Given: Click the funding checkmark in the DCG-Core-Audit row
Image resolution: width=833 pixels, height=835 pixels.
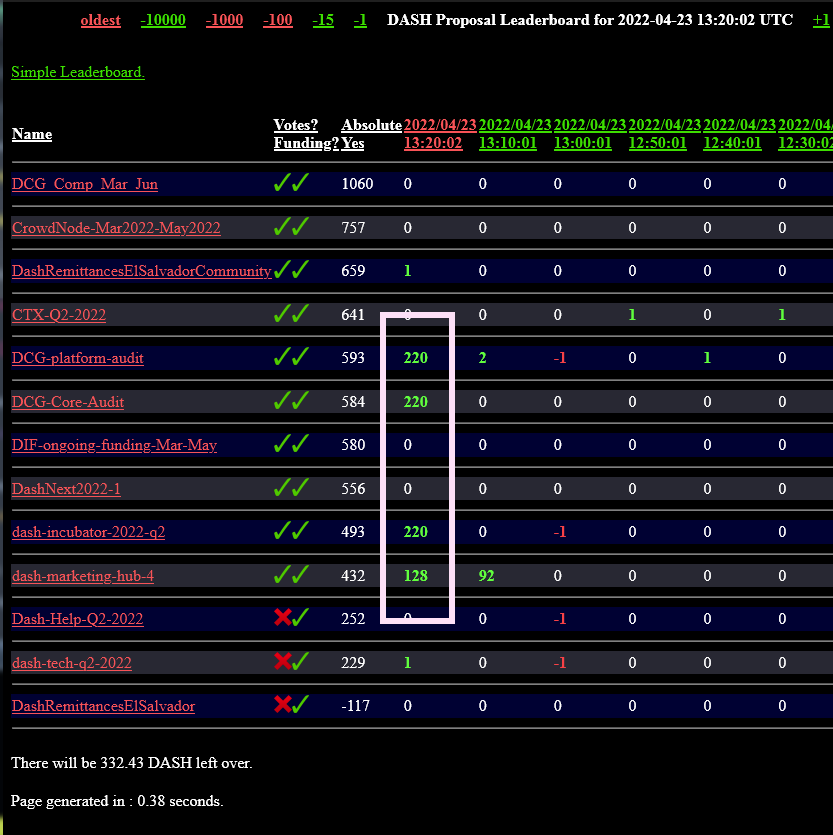Looking at the screenshot, I should 300,400.
